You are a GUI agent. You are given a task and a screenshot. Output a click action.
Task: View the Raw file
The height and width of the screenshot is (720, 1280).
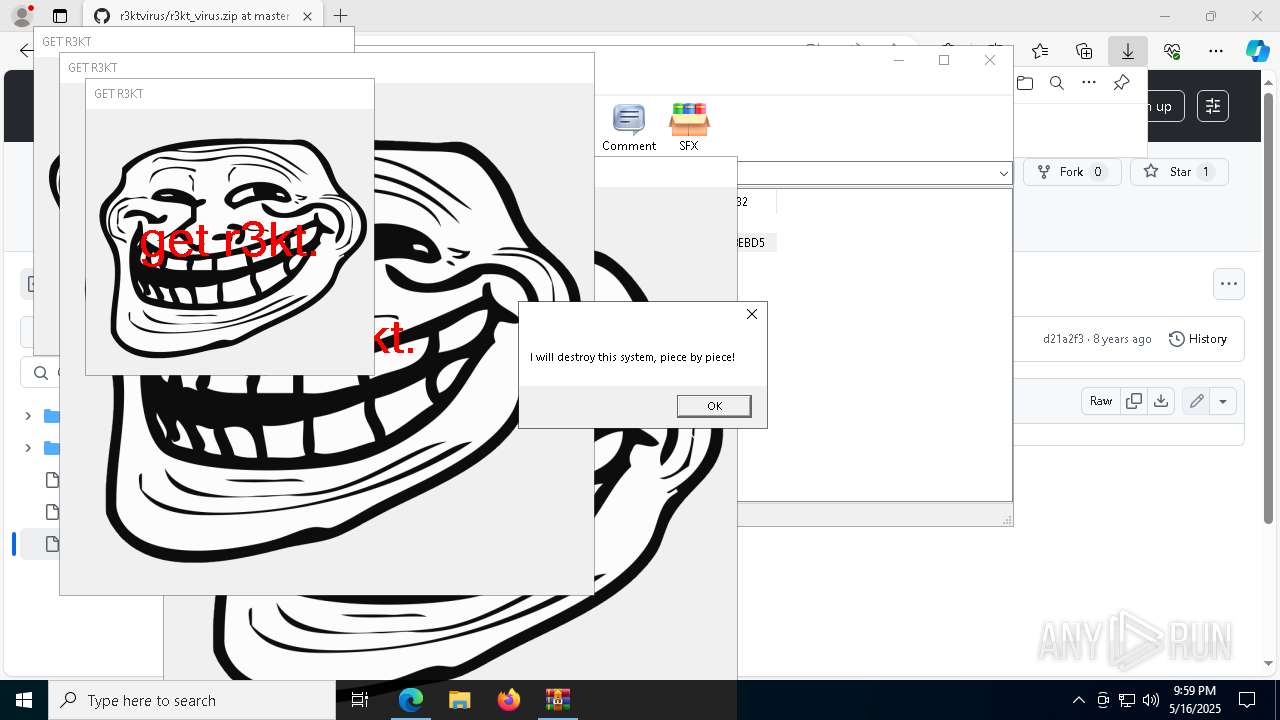(1101, 401)
